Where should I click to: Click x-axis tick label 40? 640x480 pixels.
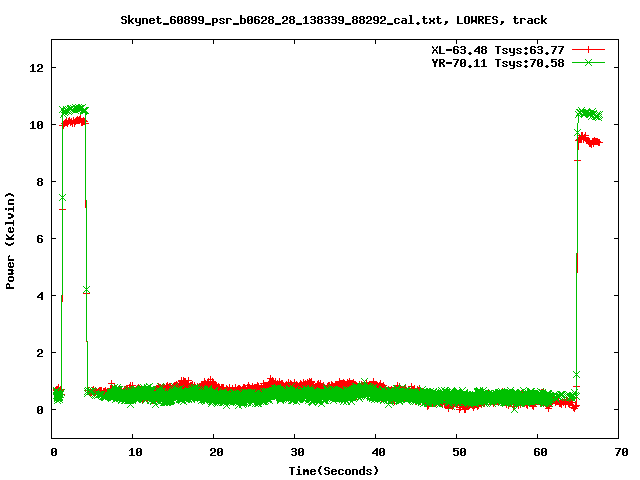pos(378,452)
